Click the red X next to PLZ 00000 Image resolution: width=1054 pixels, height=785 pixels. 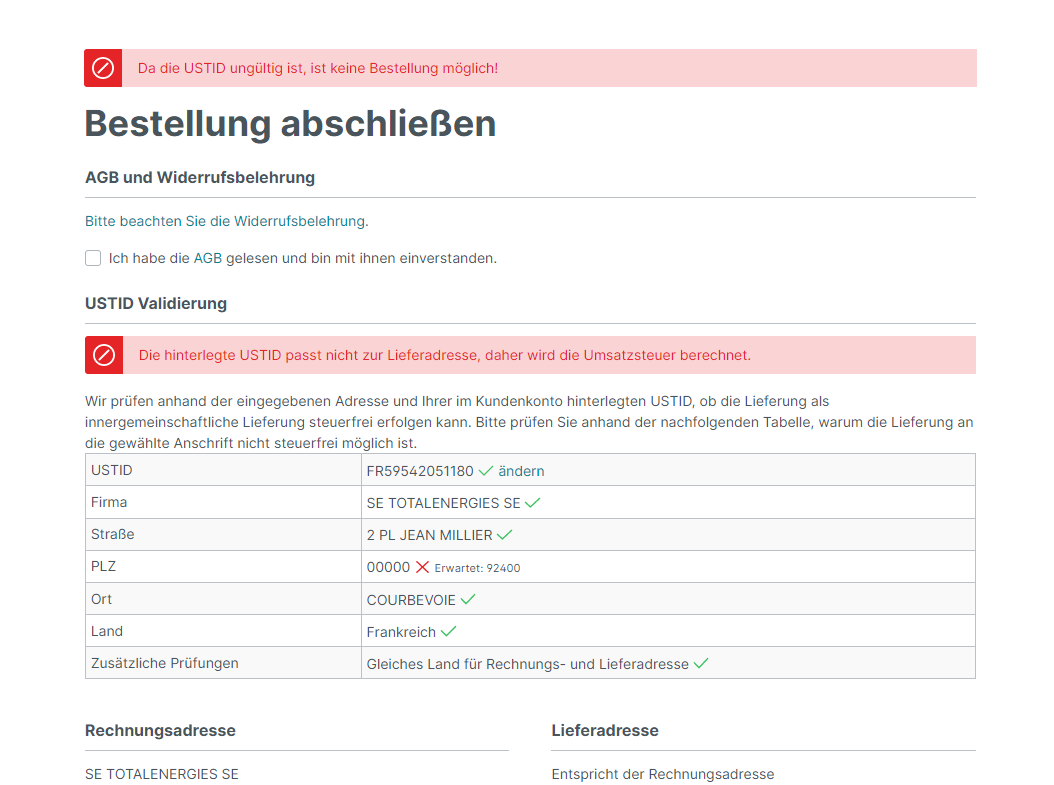coord(422,567)
